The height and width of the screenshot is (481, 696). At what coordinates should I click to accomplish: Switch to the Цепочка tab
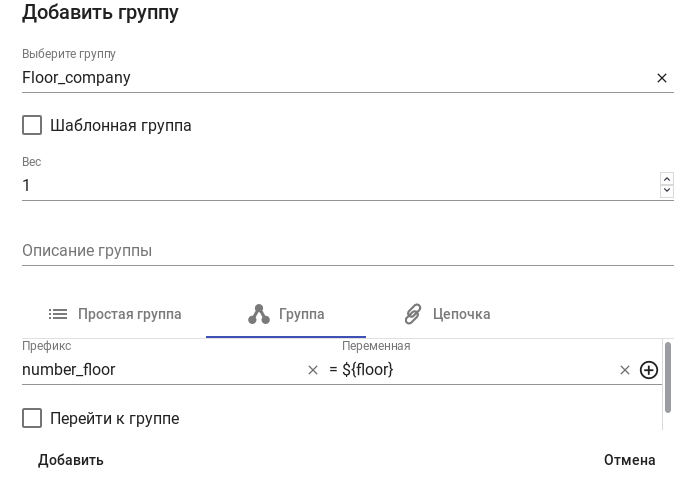coord(447,314)
